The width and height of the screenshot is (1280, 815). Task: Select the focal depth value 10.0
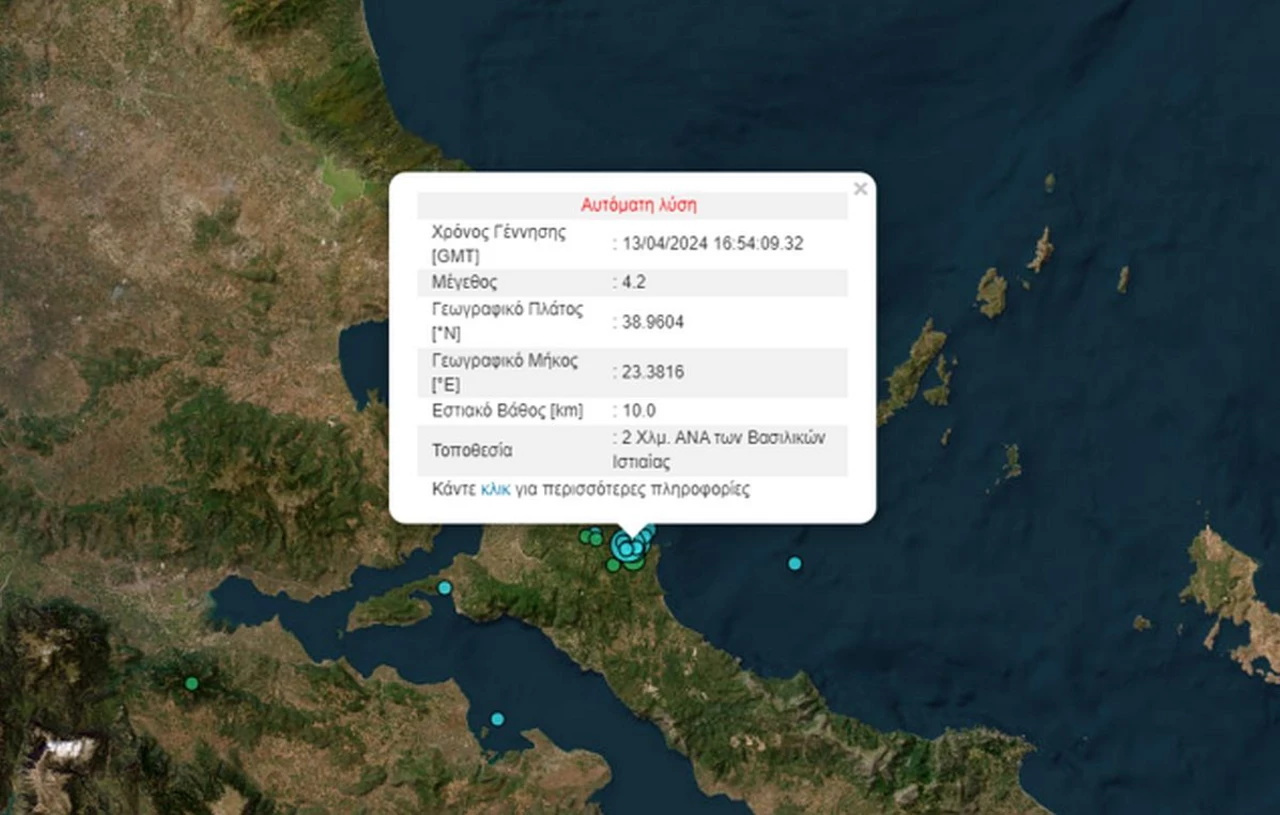pyautogui.click(x=637, y=411)
